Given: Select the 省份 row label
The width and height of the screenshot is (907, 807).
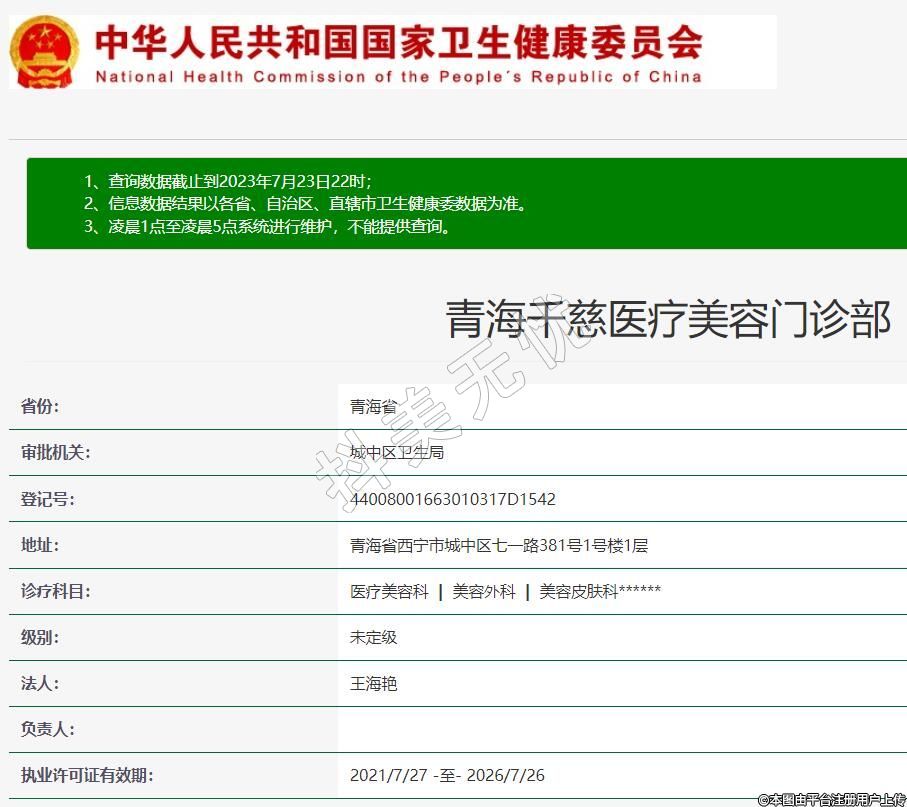Looking at the screenshot, I should (x=40, y=406).
